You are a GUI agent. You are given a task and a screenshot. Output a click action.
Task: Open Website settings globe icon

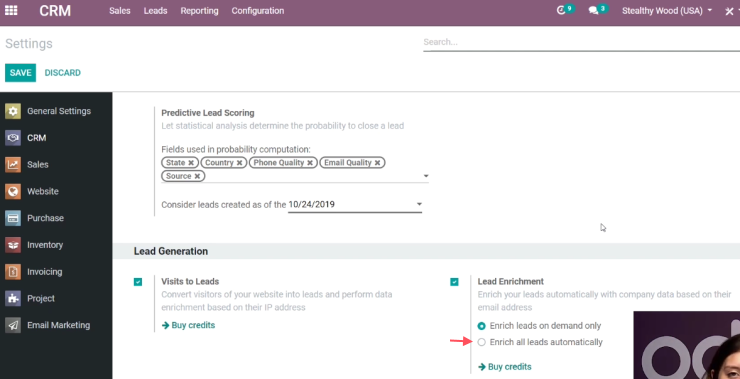click(x=13, y=192)
